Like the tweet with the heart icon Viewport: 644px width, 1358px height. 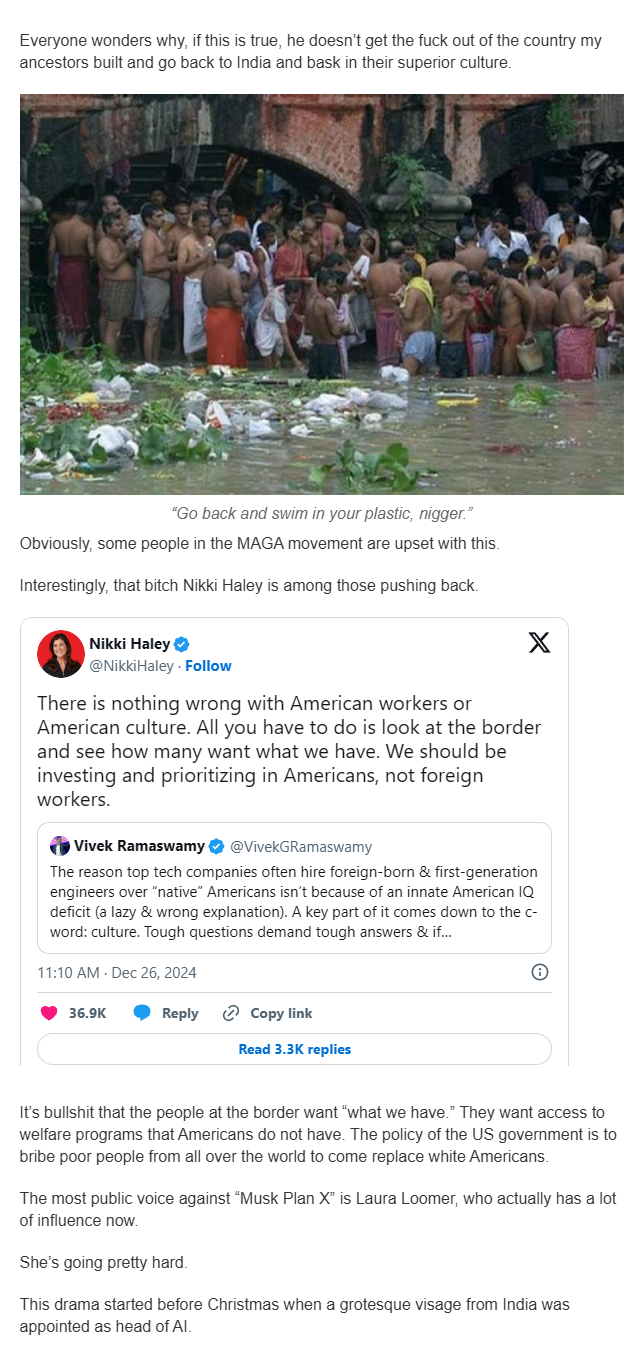[x=48, y=1013]
